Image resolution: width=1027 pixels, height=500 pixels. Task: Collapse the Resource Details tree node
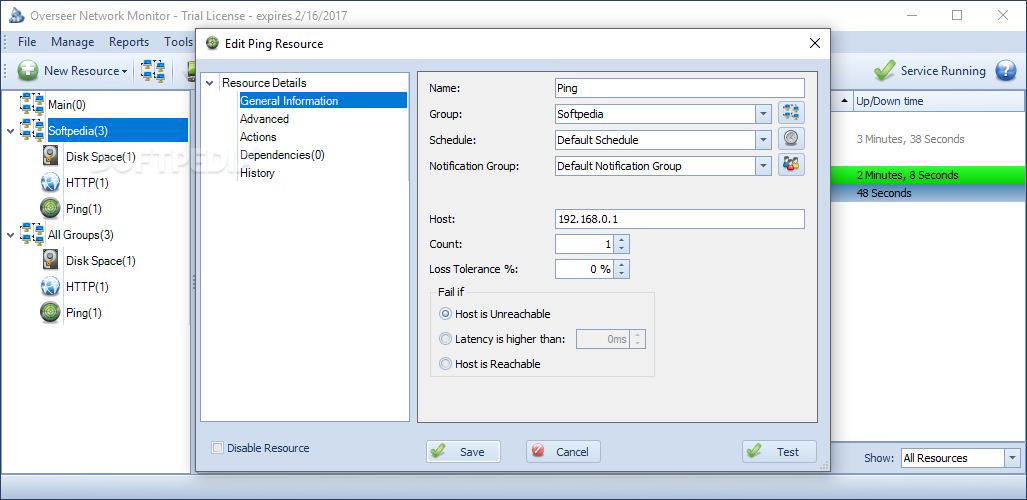[x=210, y=83]
